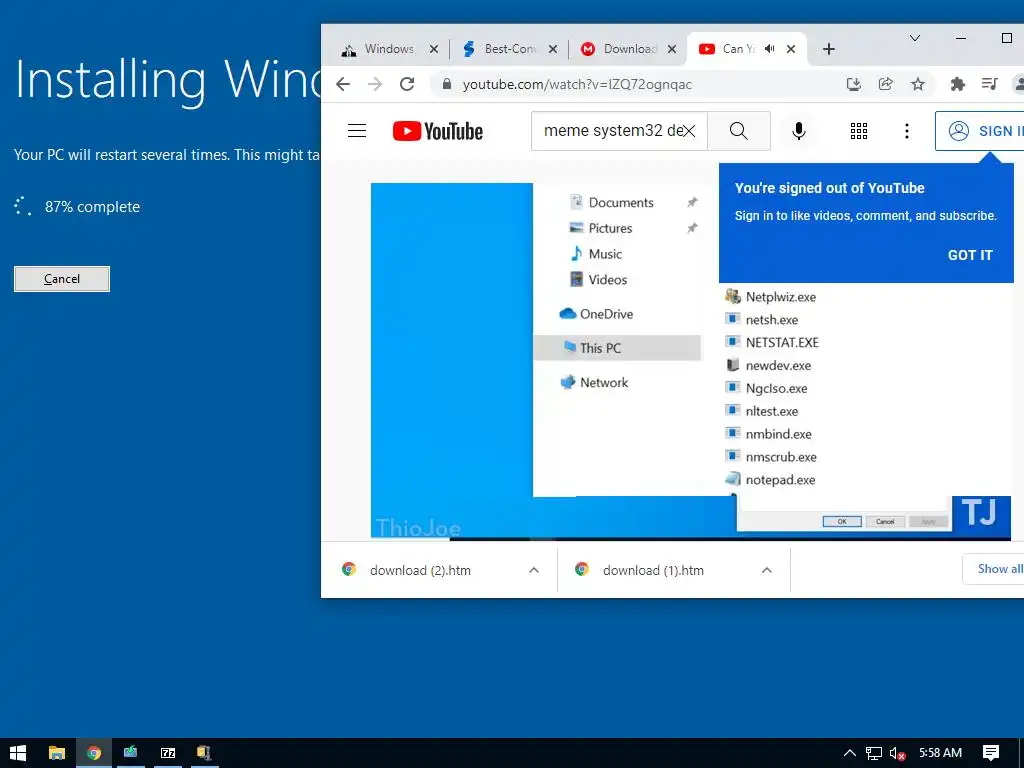Screen dimensions: 1024x768
Task: Go forward in Chrome
Action: [375, 84]
